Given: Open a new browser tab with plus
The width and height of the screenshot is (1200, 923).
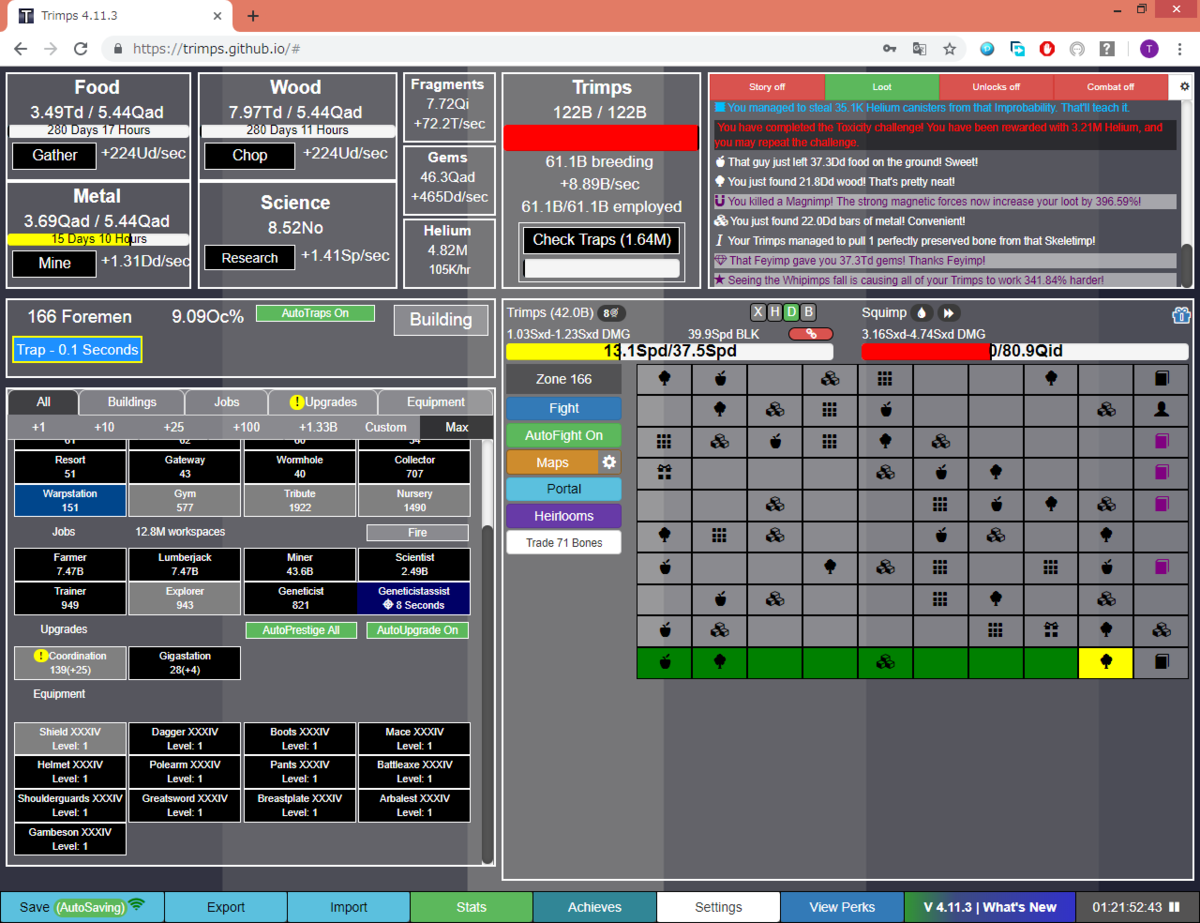Looking at the screenshot, I should pos(253,16).
